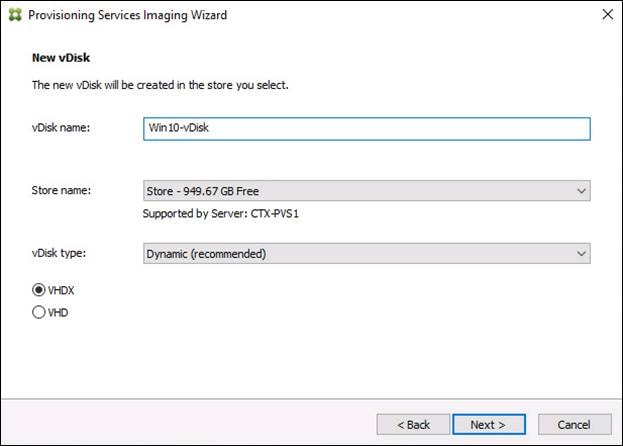Image resolution: width=623 pixels, height=446 pixels.
Task: Click the 'VHDX' option label text
Action: pos(62,290)
